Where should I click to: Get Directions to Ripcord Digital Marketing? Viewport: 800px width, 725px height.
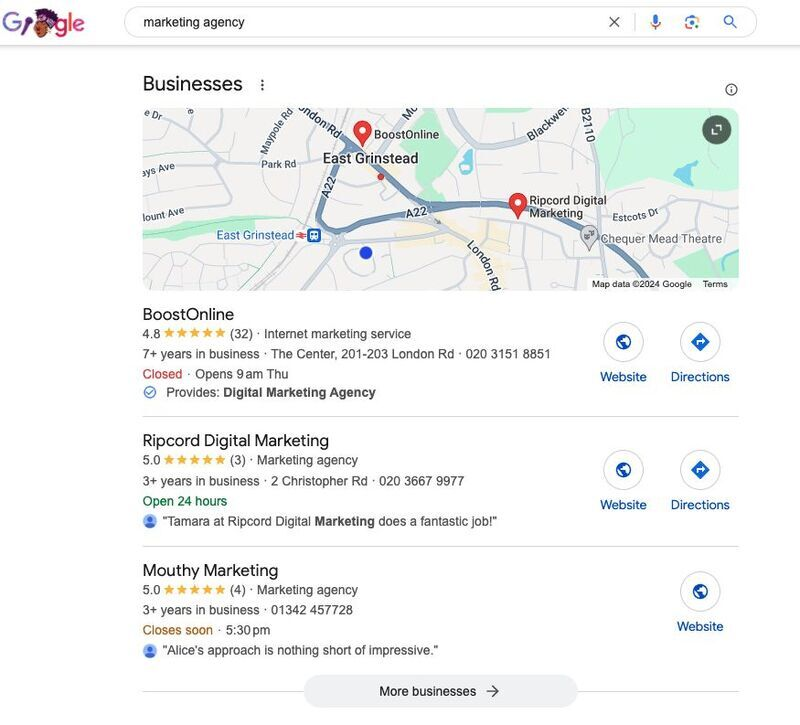coord(700,469)
